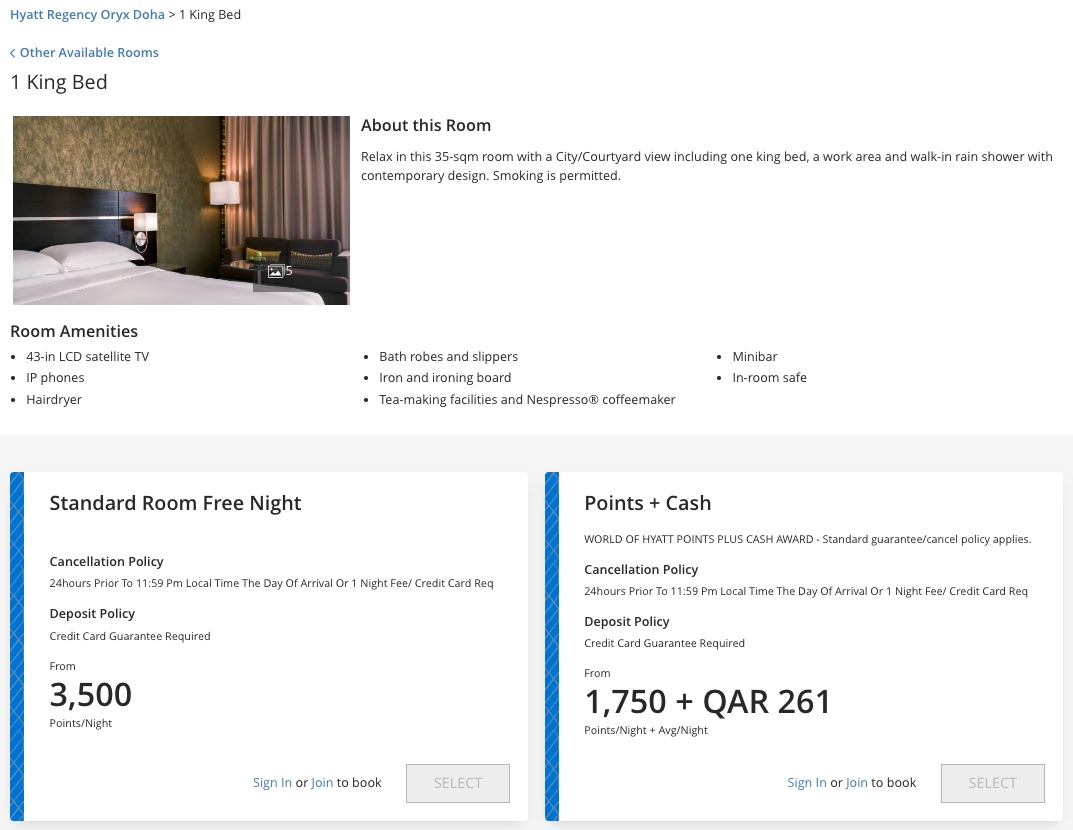Follow the Hyatt Regency Oryx Doha breadcrumb link
This screenshot has width=1073, height=830.
(87, 14)
